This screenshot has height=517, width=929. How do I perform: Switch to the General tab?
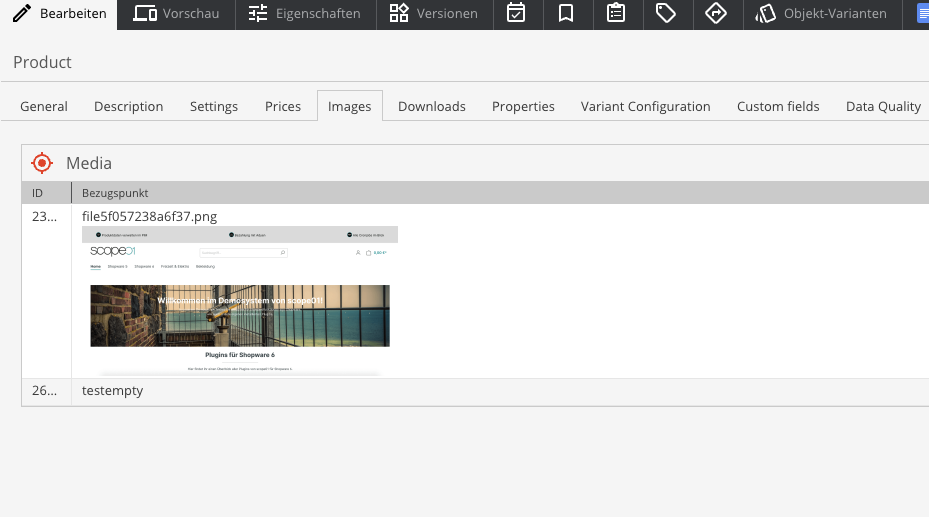point(44,107)
